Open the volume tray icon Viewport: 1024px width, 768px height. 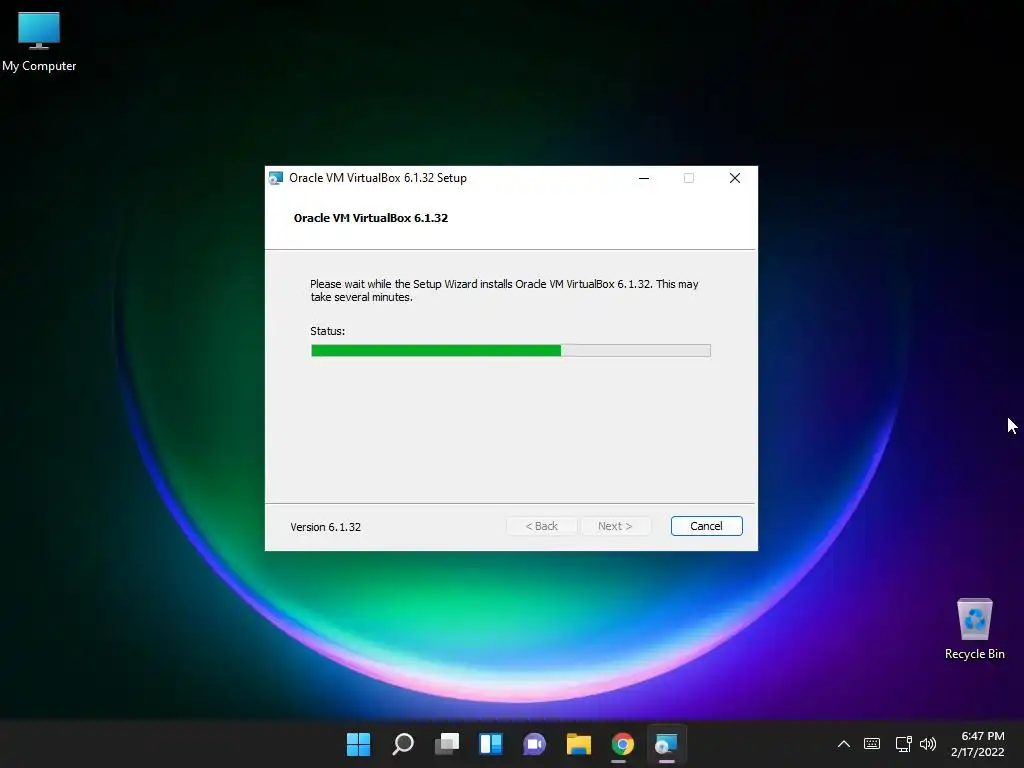pyautogui.click(x=927, y=744)
